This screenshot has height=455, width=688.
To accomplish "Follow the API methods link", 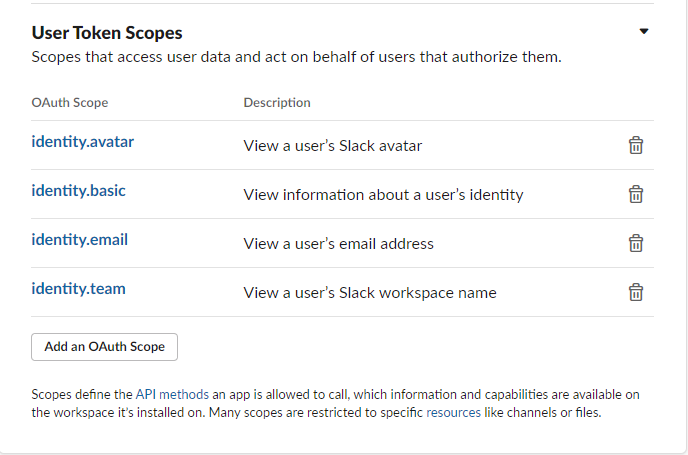I will coord(172,394).
